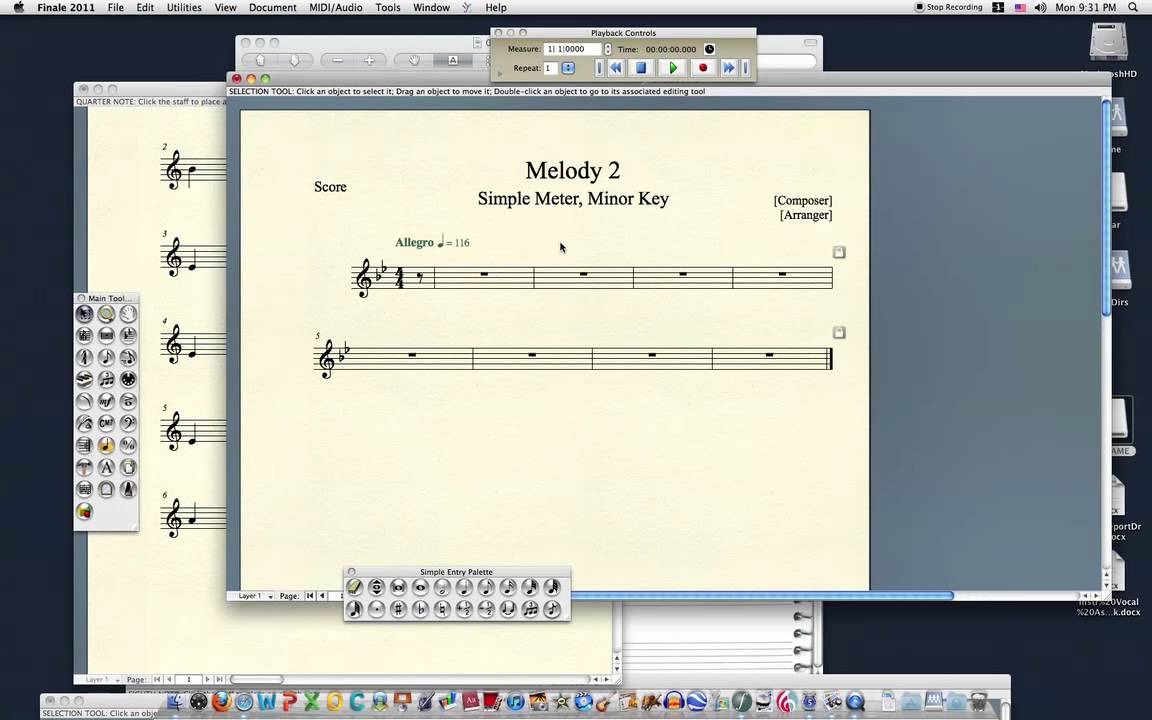Pick the Resize (%) tool in Main Tool palette
The width and height of the screenshot is (1152, 720).
[129, 445]
